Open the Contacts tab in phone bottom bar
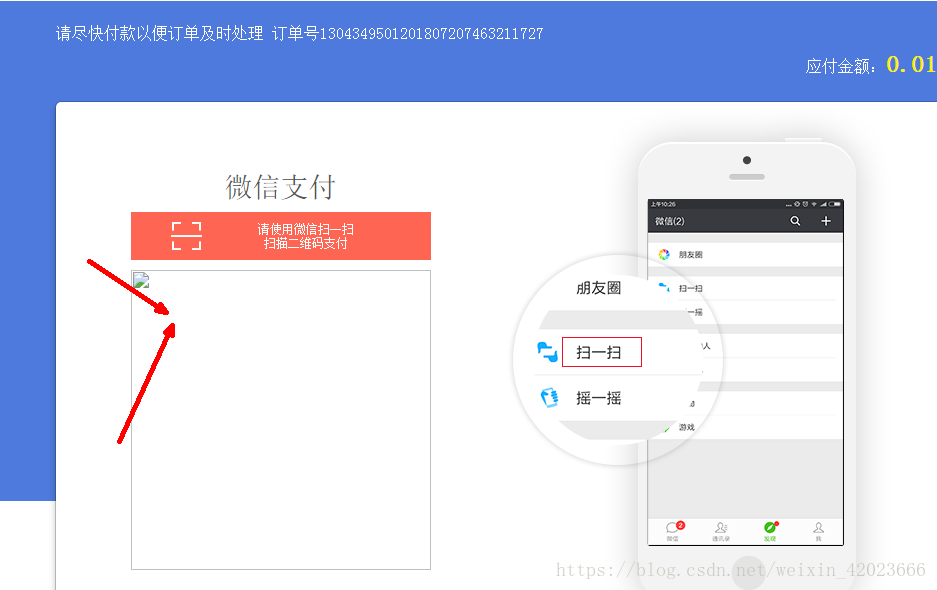The height and width of the screenshot is (590, 937). pos(721,531)
